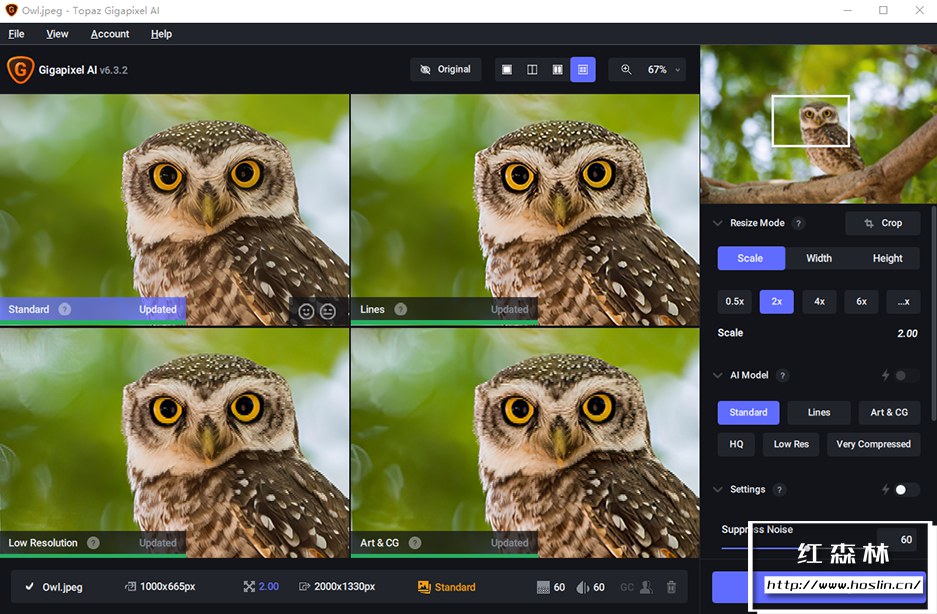Select Scale resize mode
This screenshot has width=937, height=614.
click(751, 258)
